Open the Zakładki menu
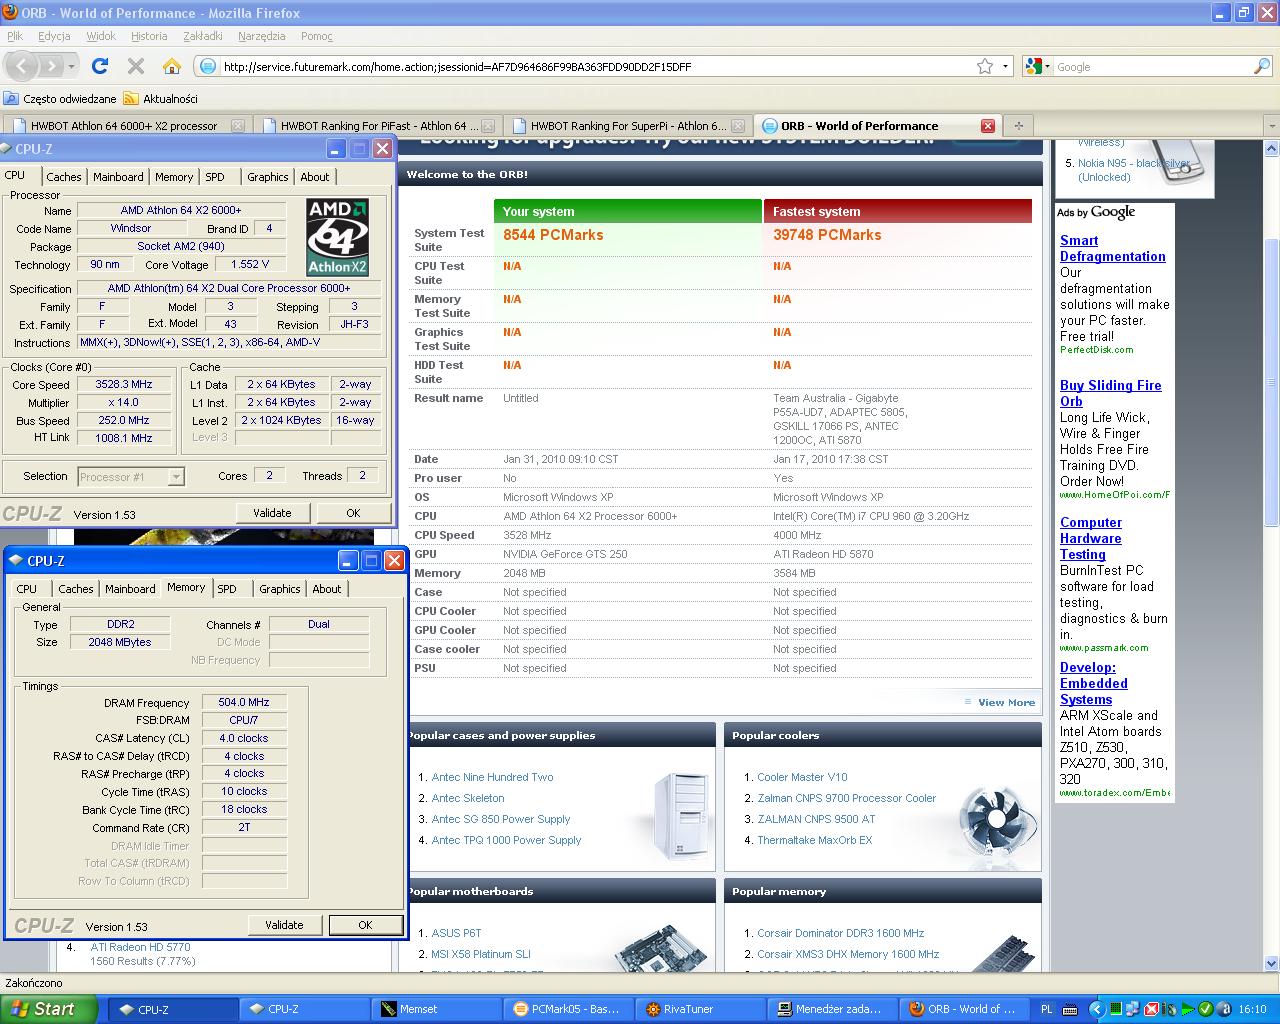 point(203,36)
